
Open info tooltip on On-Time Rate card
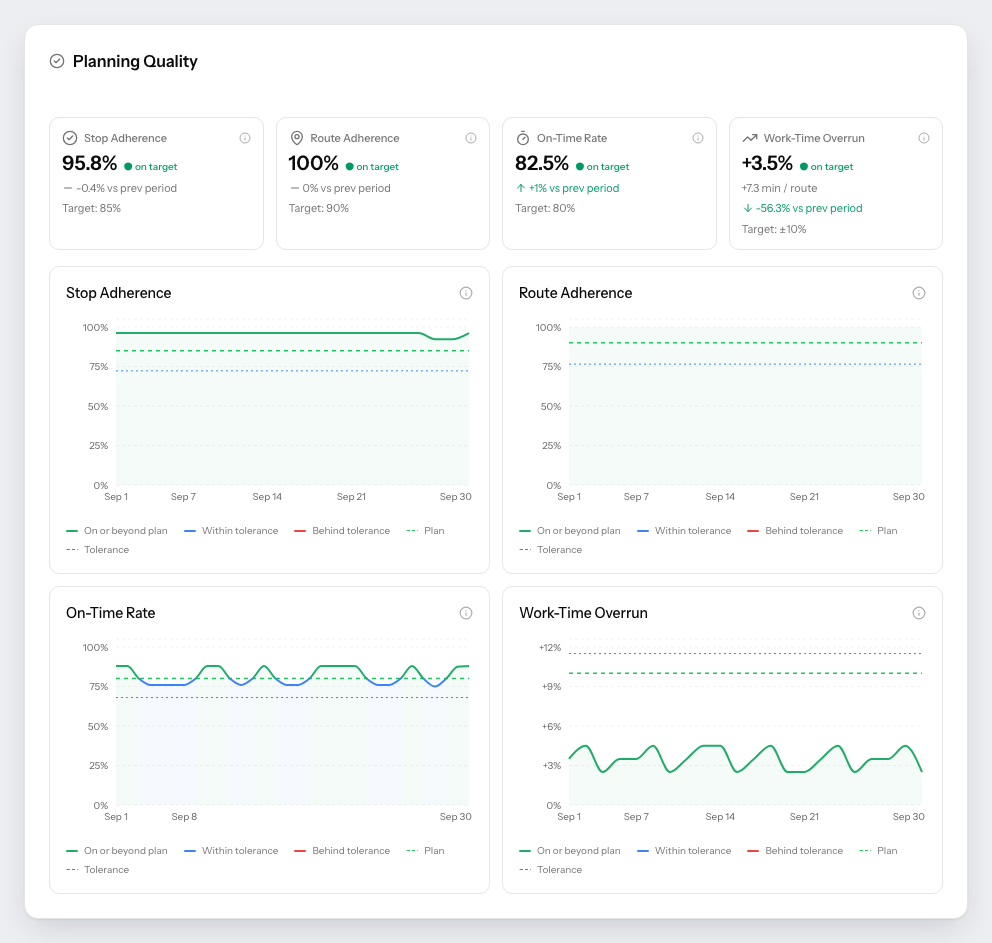coord(698,138)
